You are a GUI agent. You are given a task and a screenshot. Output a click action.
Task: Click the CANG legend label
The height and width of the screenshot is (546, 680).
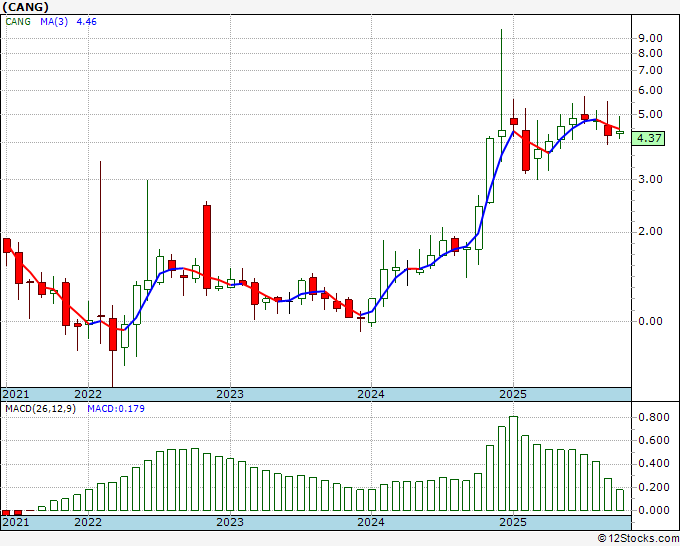pyautogui.click(x=18, y=22)
